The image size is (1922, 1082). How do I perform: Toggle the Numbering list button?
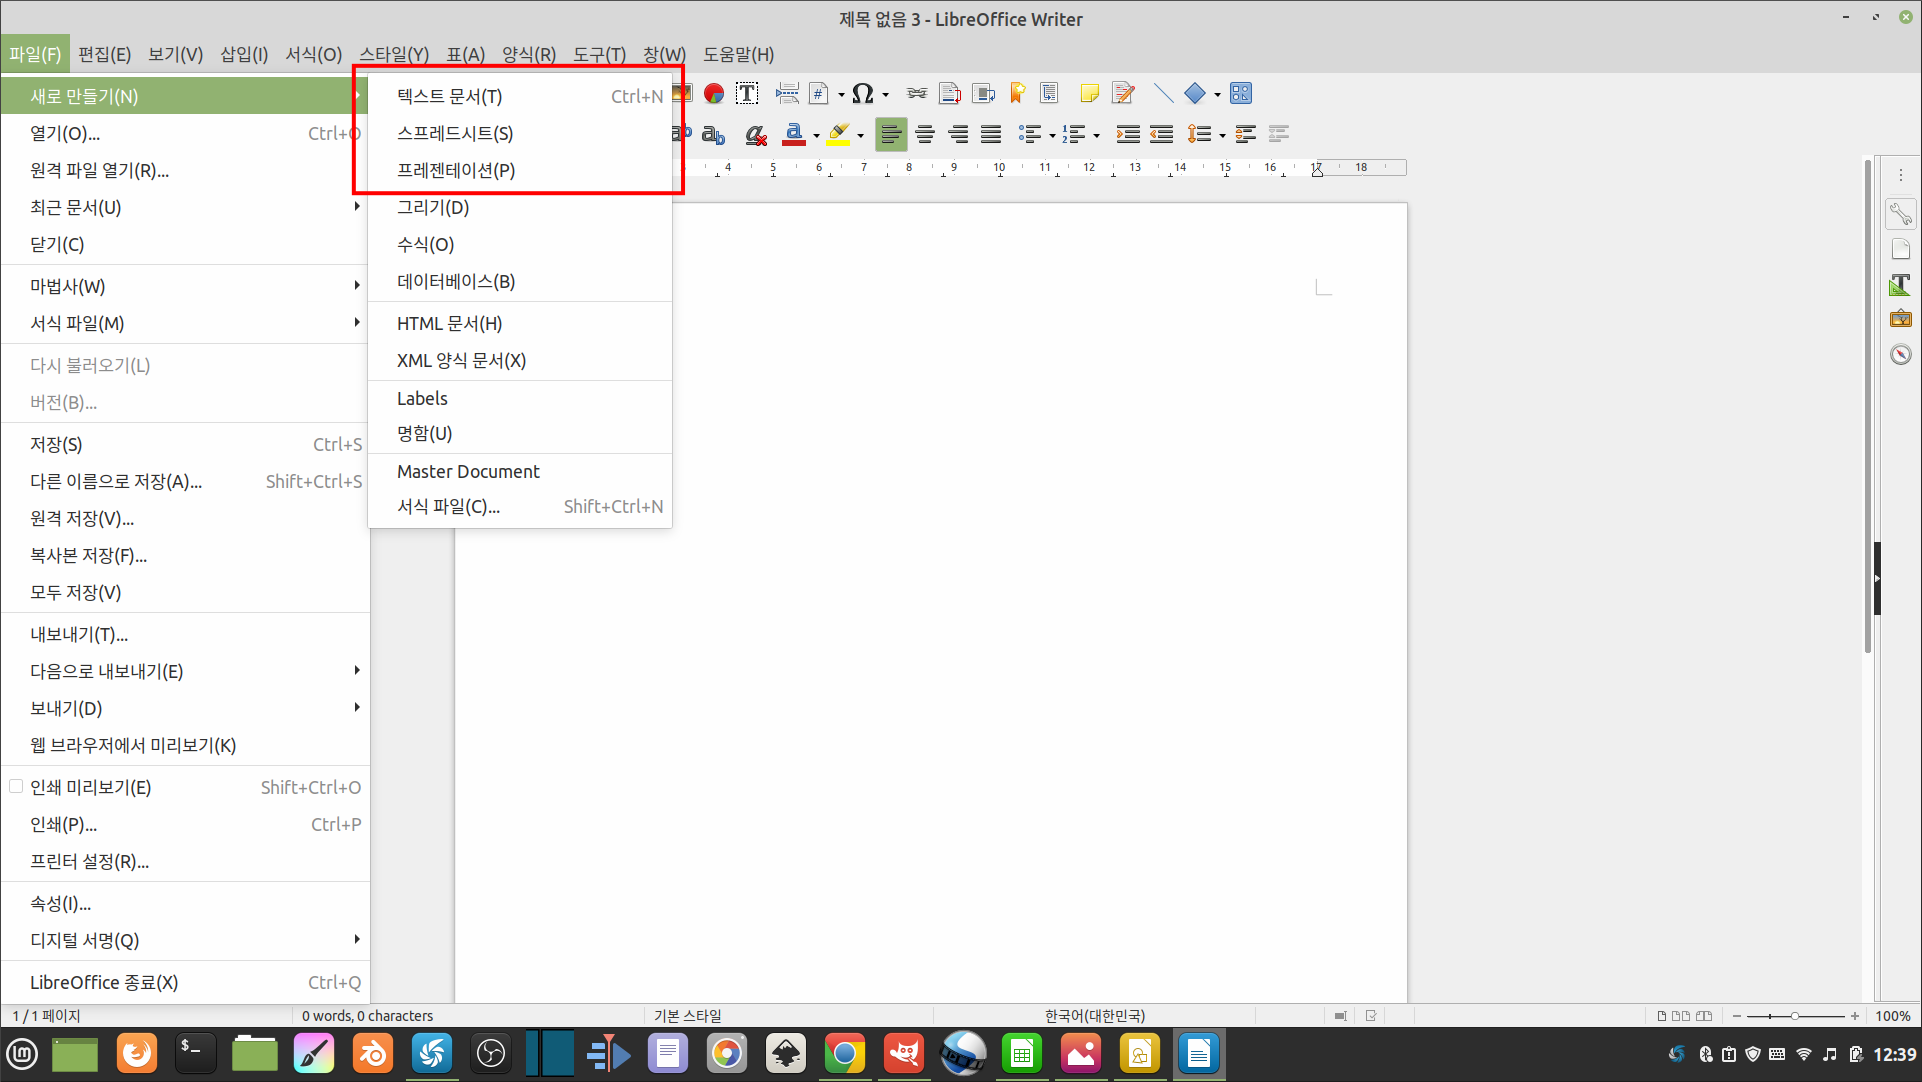pyautogui.click(x=1074, y=135)
